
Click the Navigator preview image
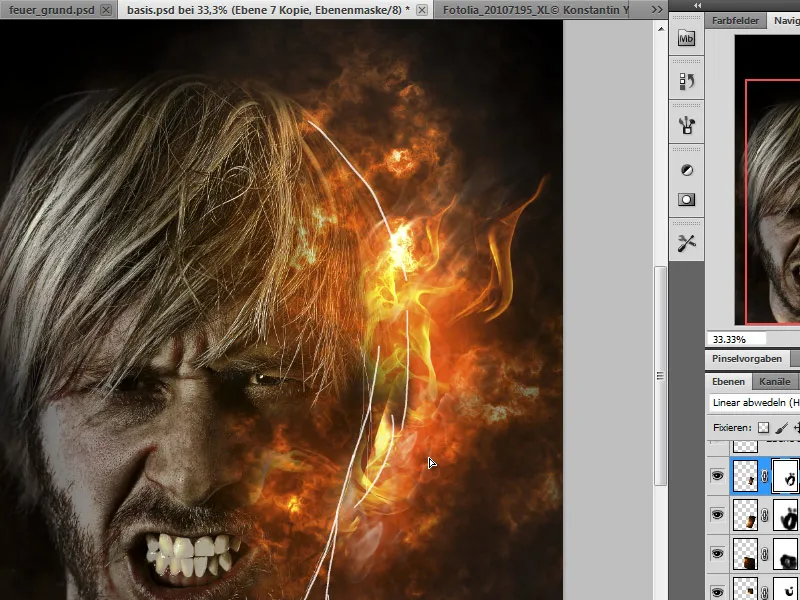coord(767,180)
